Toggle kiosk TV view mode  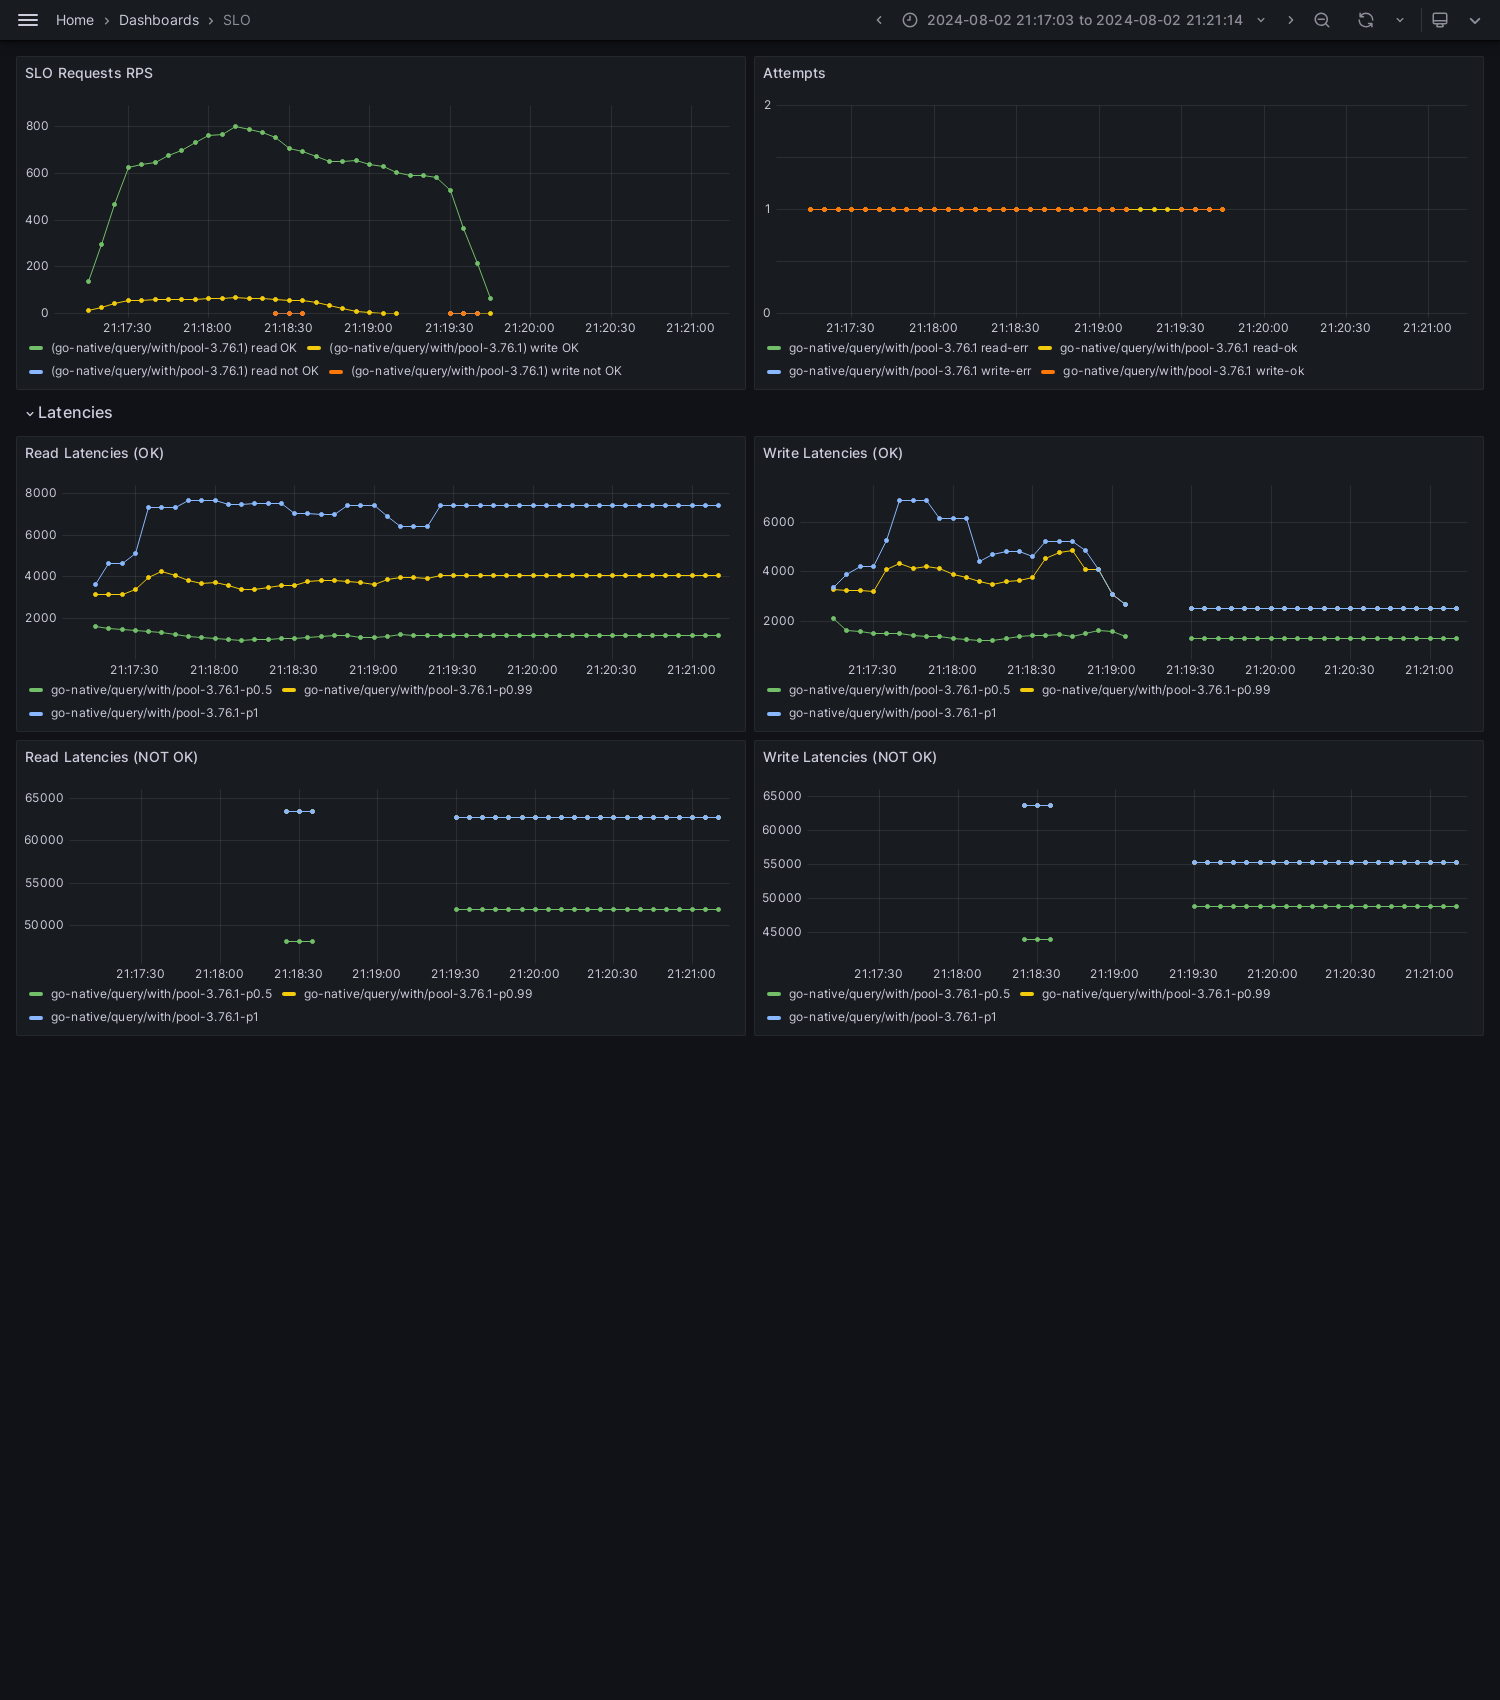pyautogui.click(x=1440, y=20)
